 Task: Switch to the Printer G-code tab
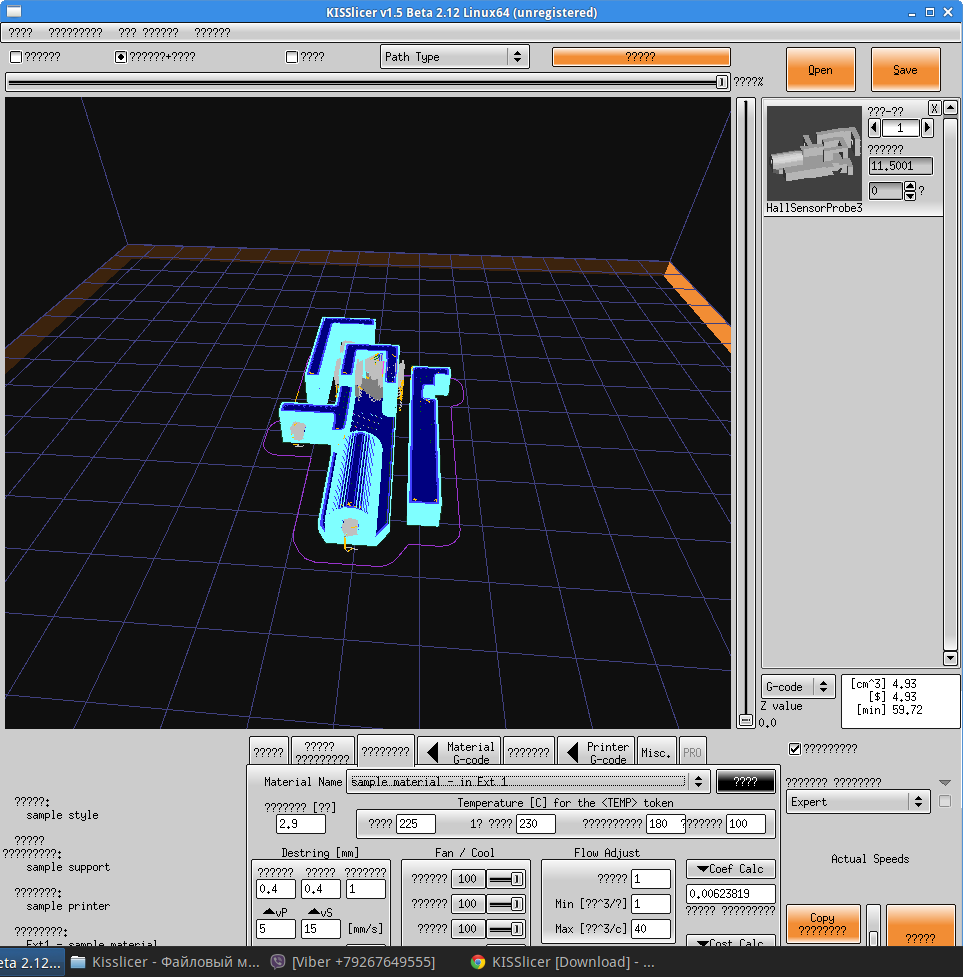point(597,753)
